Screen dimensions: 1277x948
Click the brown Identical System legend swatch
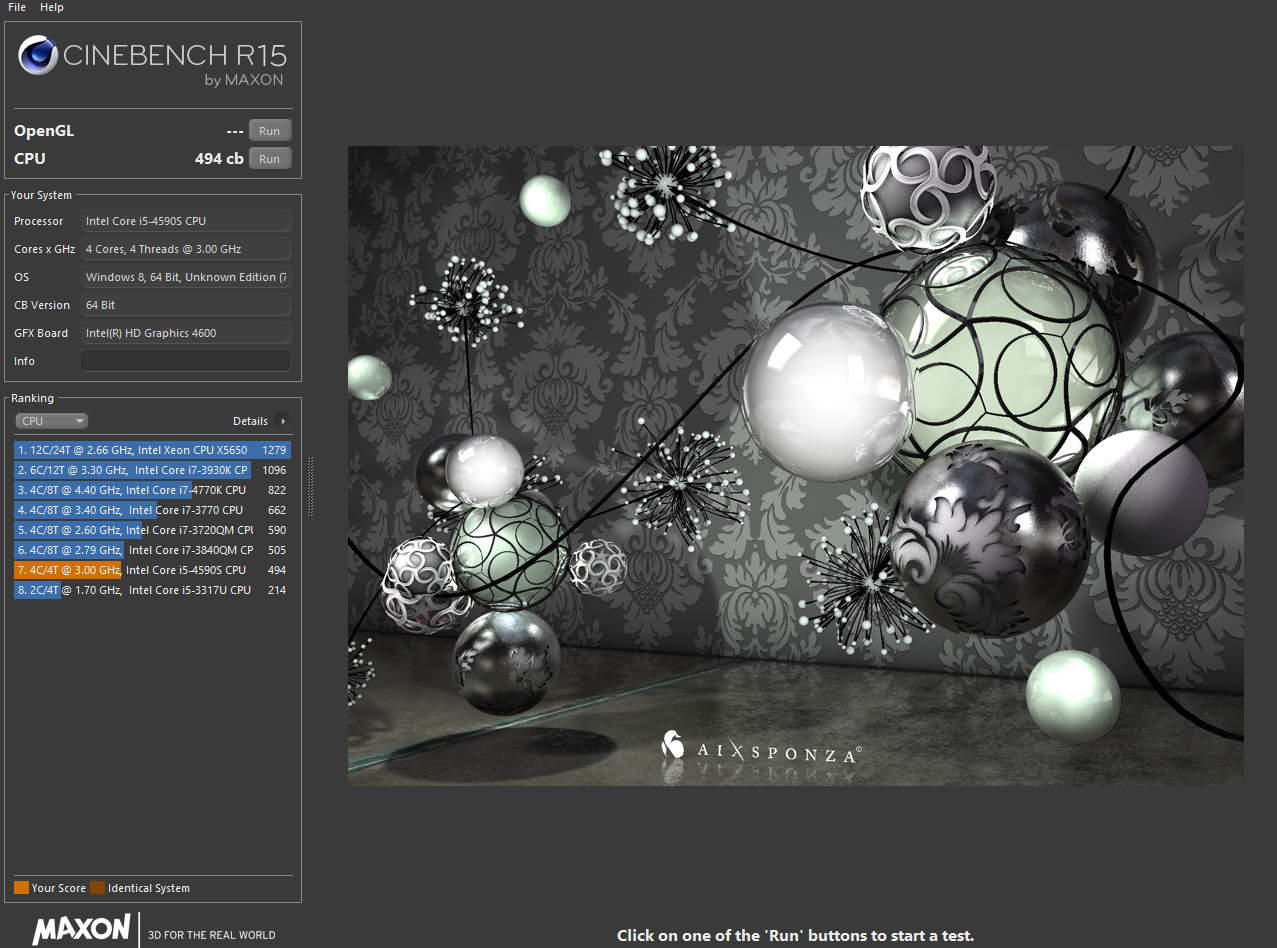pyautogui.click(x=97, y=888)
